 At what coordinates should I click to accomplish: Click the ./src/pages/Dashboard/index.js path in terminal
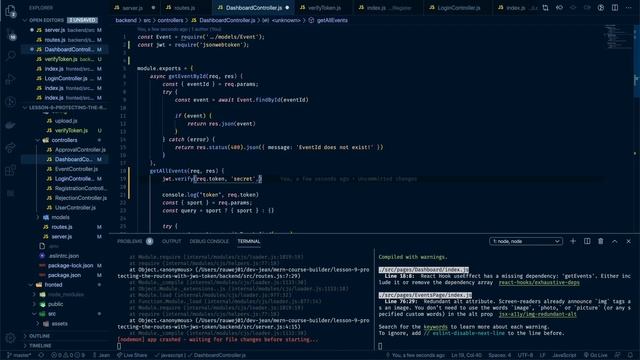click(x=423, y=270)
